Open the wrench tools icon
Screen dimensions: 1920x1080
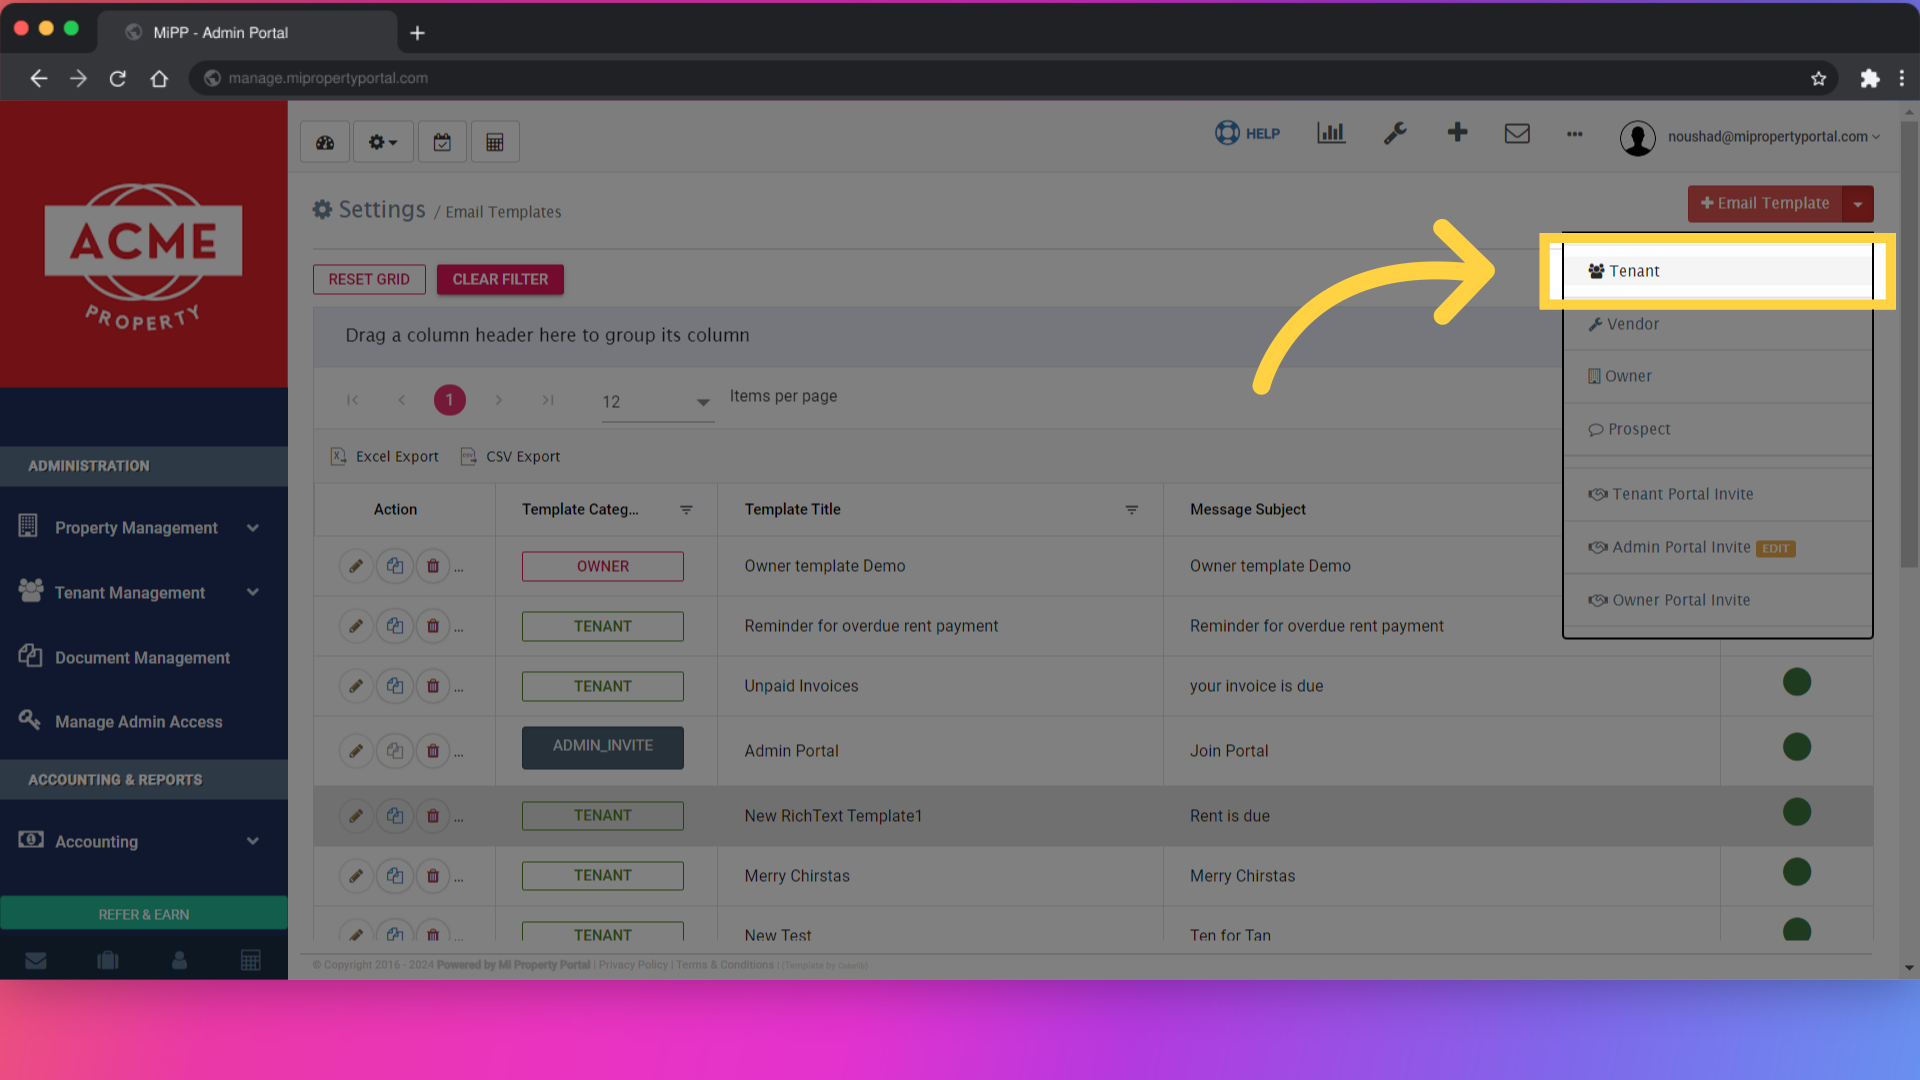(1395, 133)
